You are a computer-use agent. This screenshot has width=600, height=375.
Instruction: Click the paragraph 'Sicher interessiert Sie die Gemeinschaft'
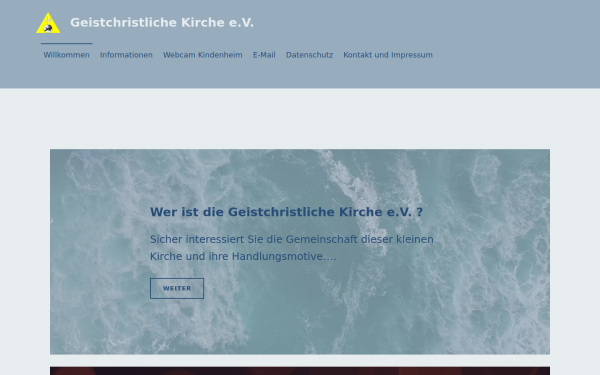coord(292,248)
